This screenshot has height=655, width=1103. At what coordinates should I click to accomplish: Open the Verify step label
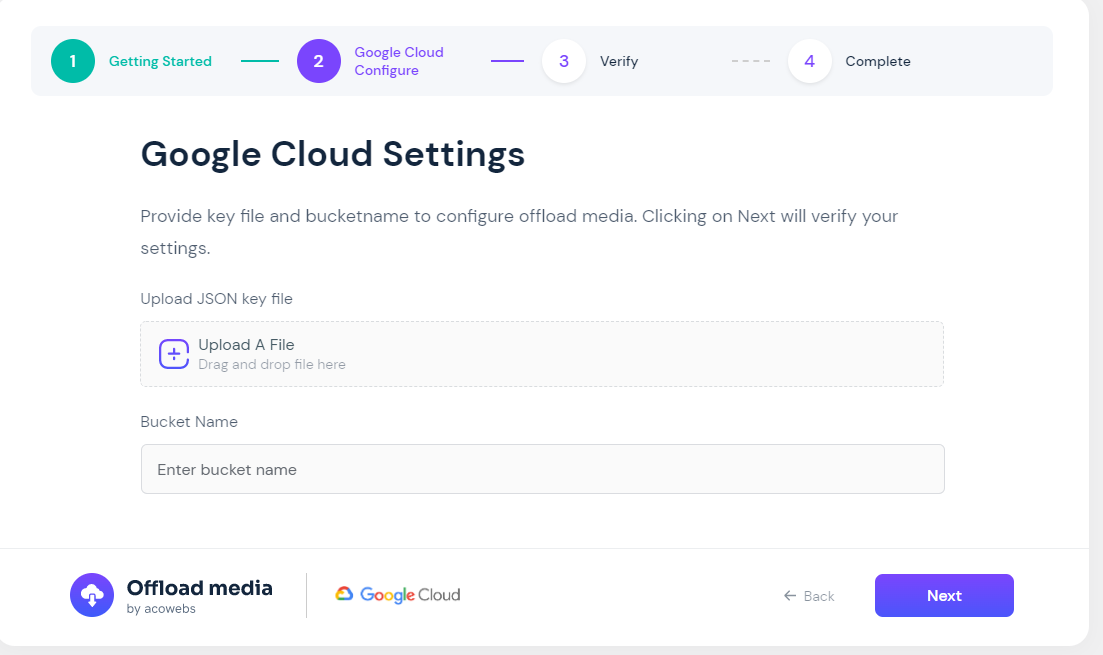[619, 61]
